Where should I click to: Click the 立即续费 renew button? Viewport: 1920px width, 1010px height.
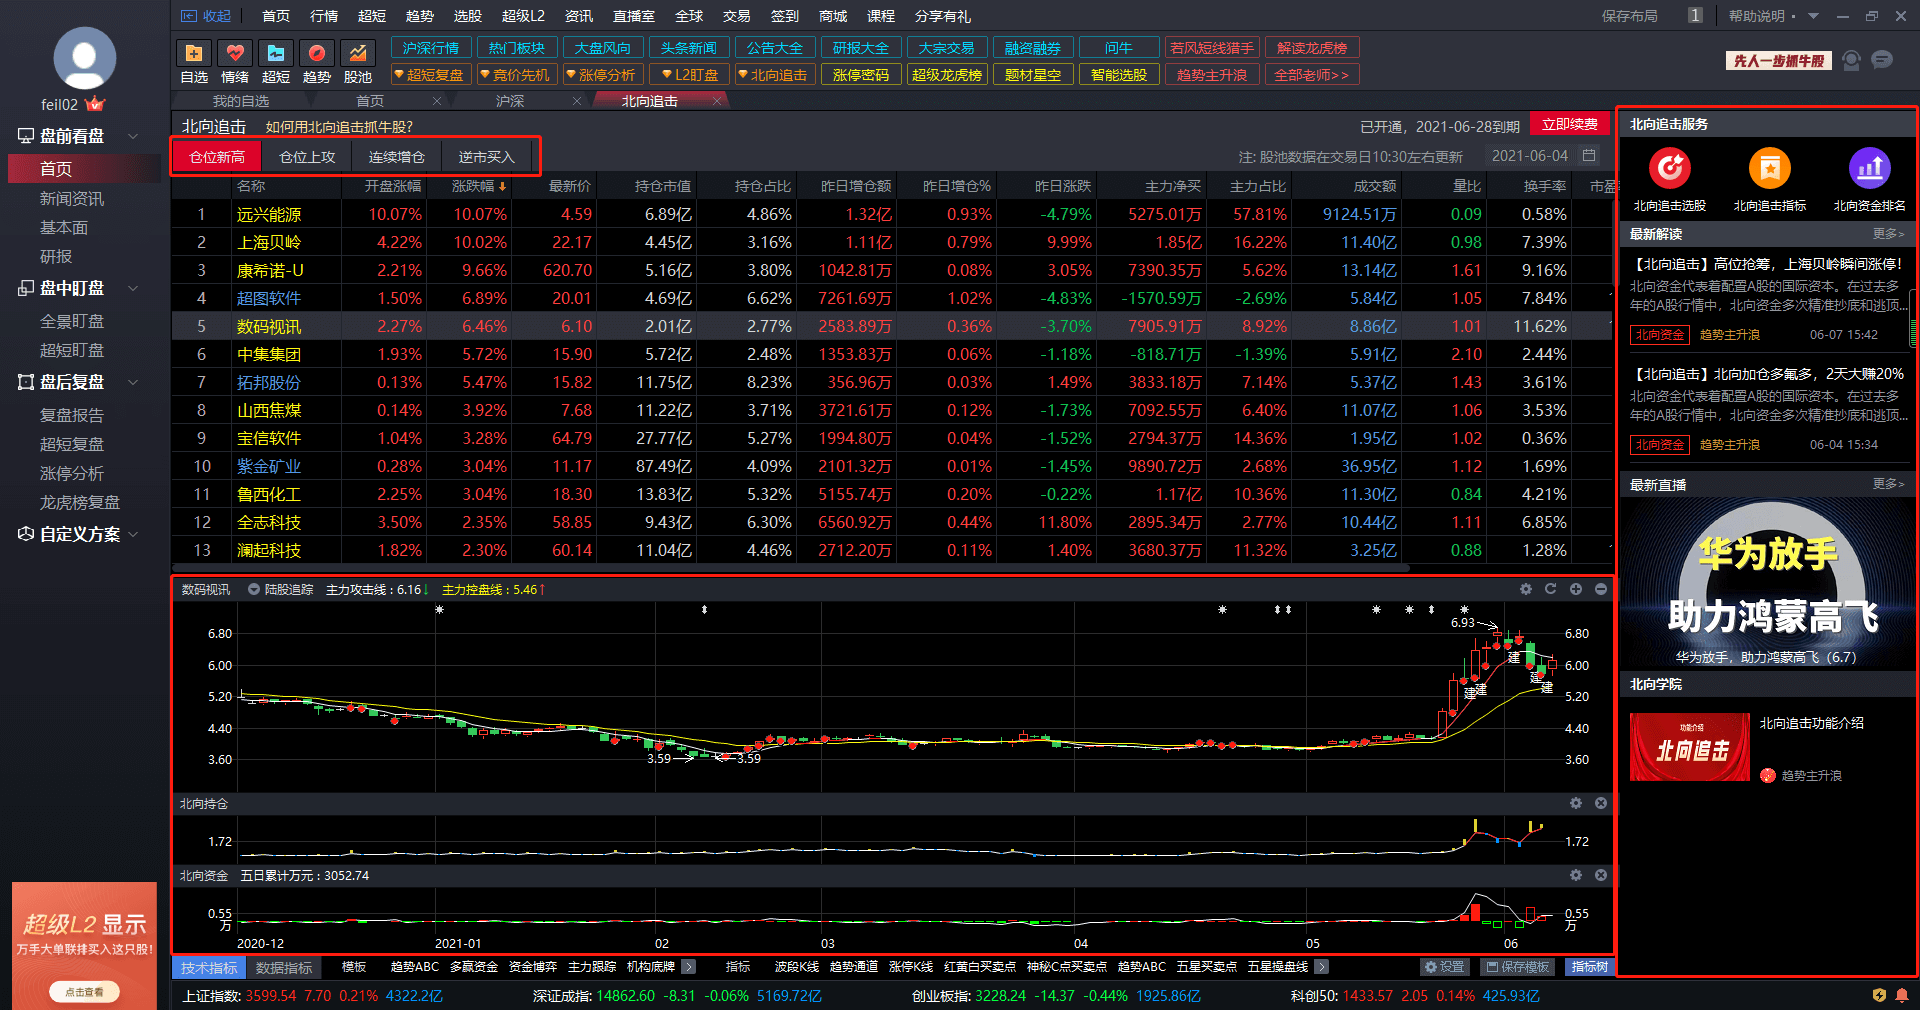(1569, 124)
